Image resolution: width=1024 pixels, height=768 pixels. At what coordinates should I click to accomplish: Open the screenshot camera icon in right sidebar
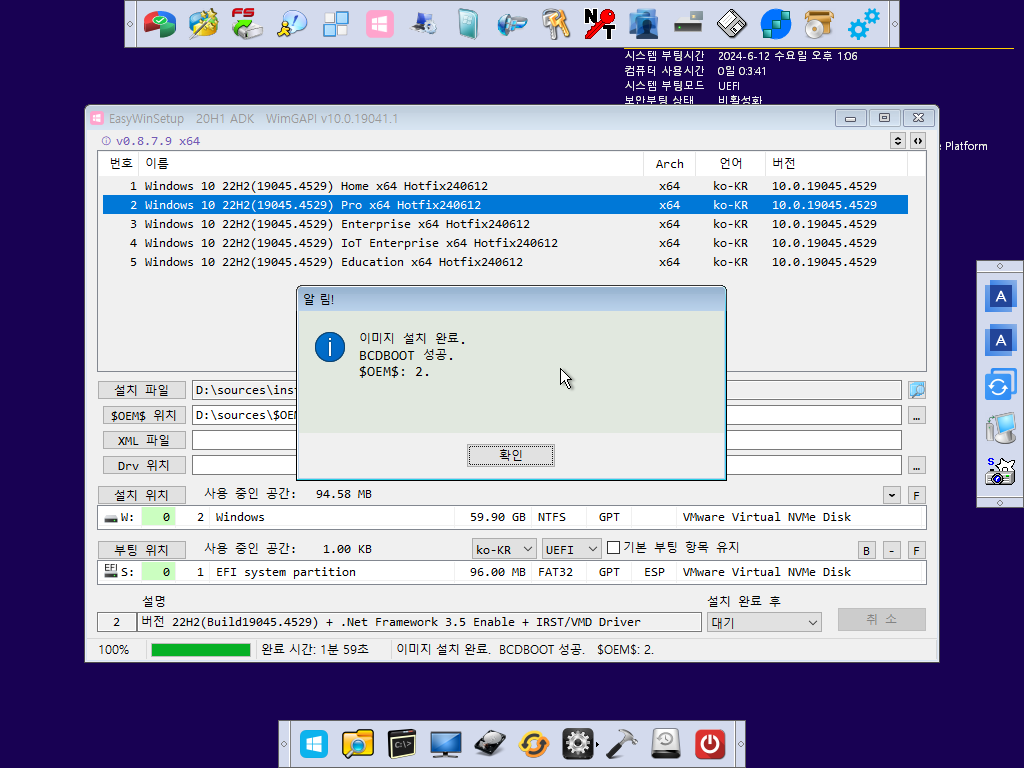(x=1000, y=471)
